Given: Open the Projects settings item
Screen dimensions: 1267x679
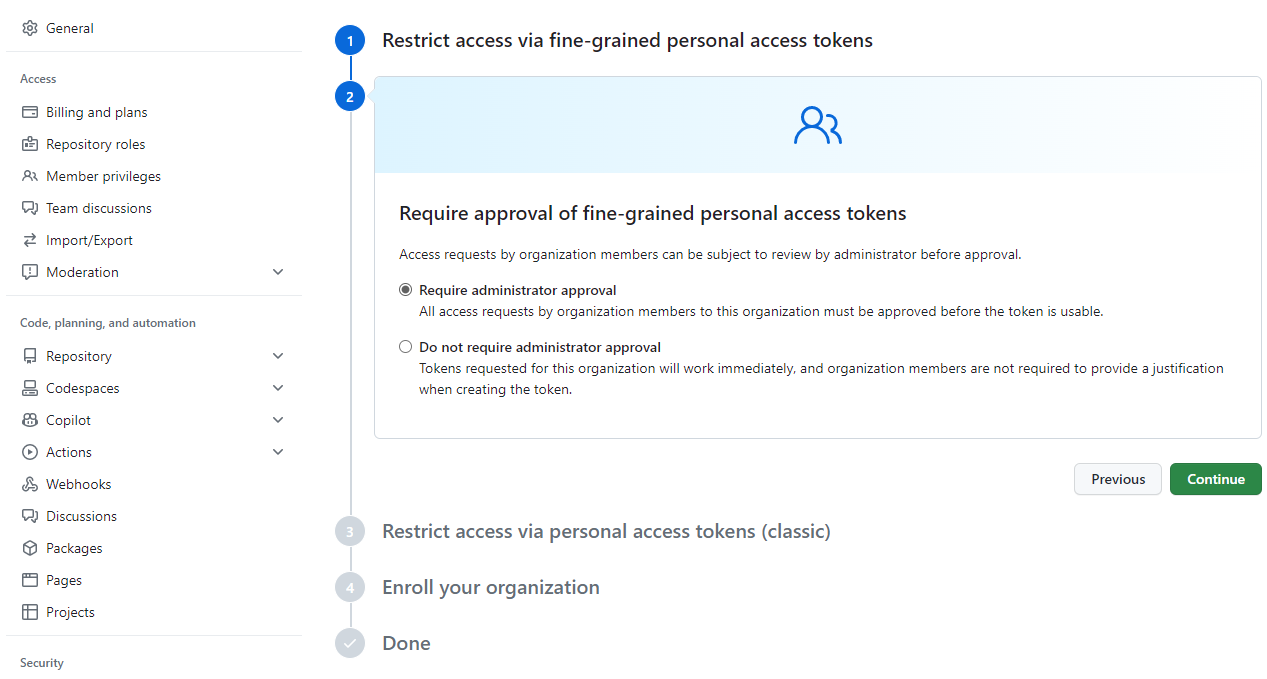Looking at the screenshot, I should [x=154, y=612].
